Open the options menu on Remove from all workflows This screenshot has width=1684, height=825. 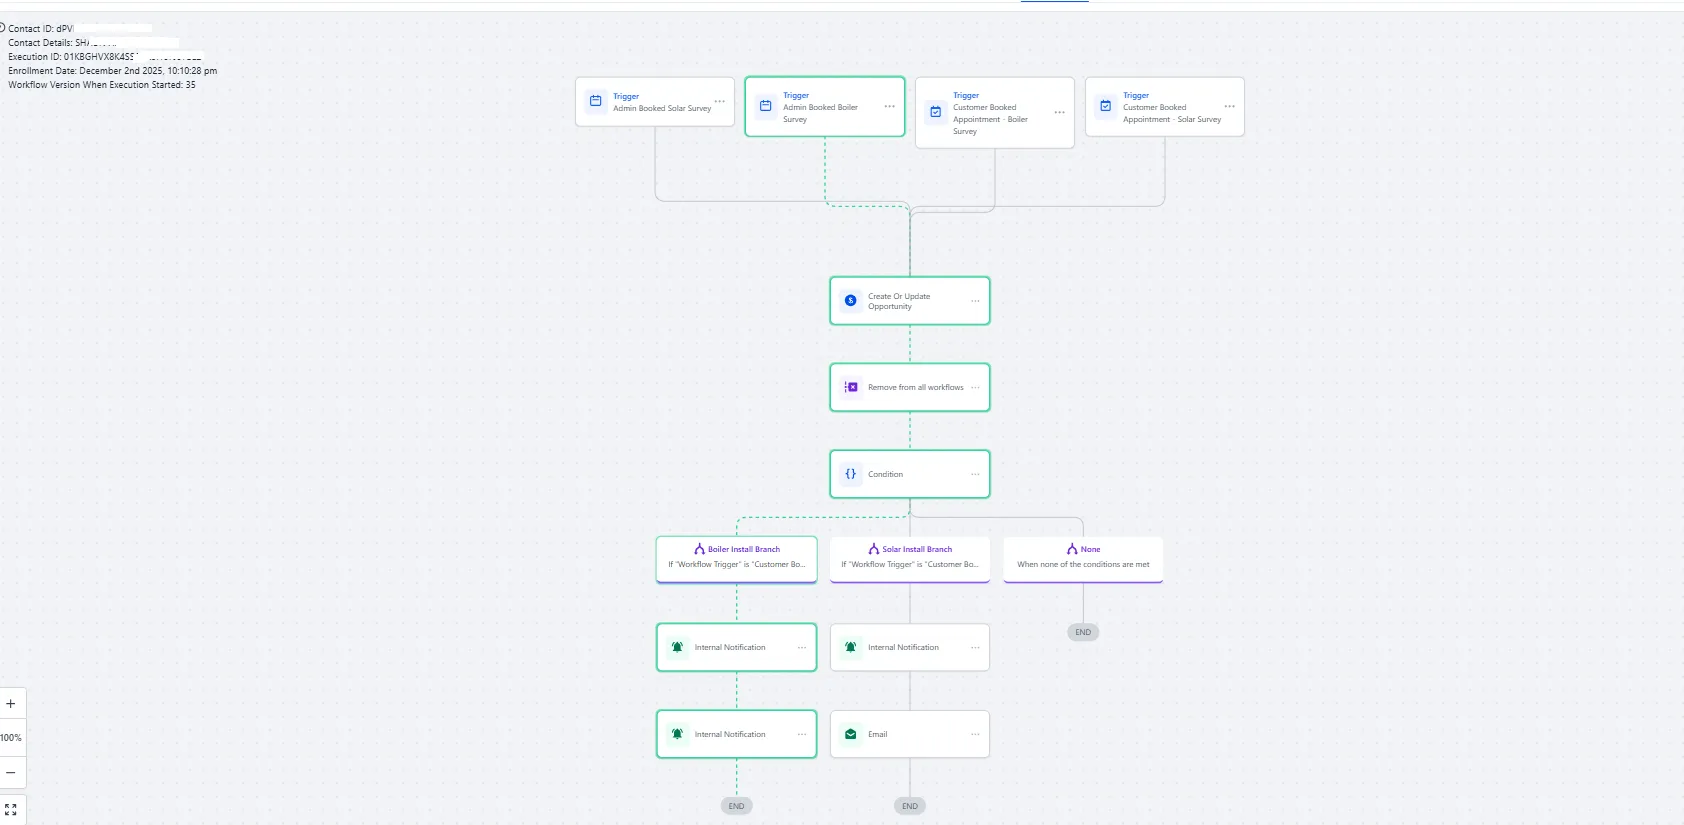975,388
